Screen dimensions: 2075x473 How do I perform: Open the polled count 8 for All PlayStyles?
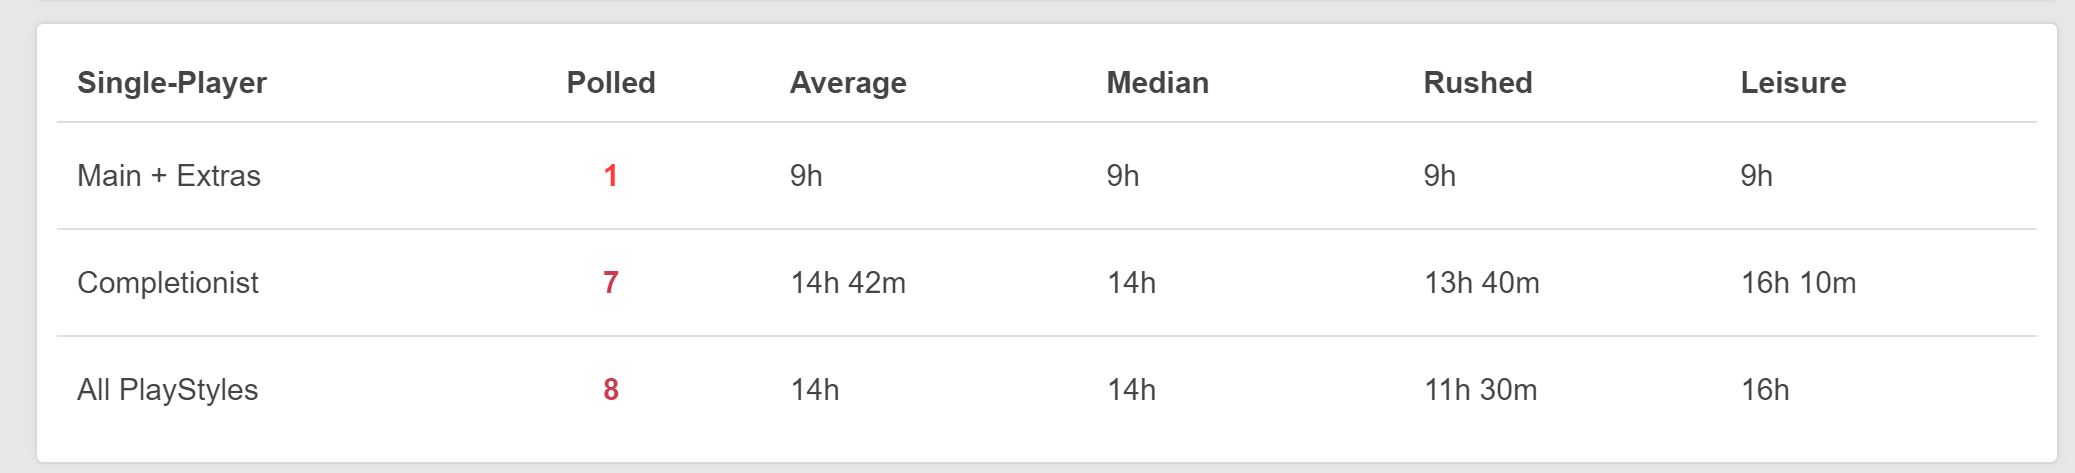[611, 390]
